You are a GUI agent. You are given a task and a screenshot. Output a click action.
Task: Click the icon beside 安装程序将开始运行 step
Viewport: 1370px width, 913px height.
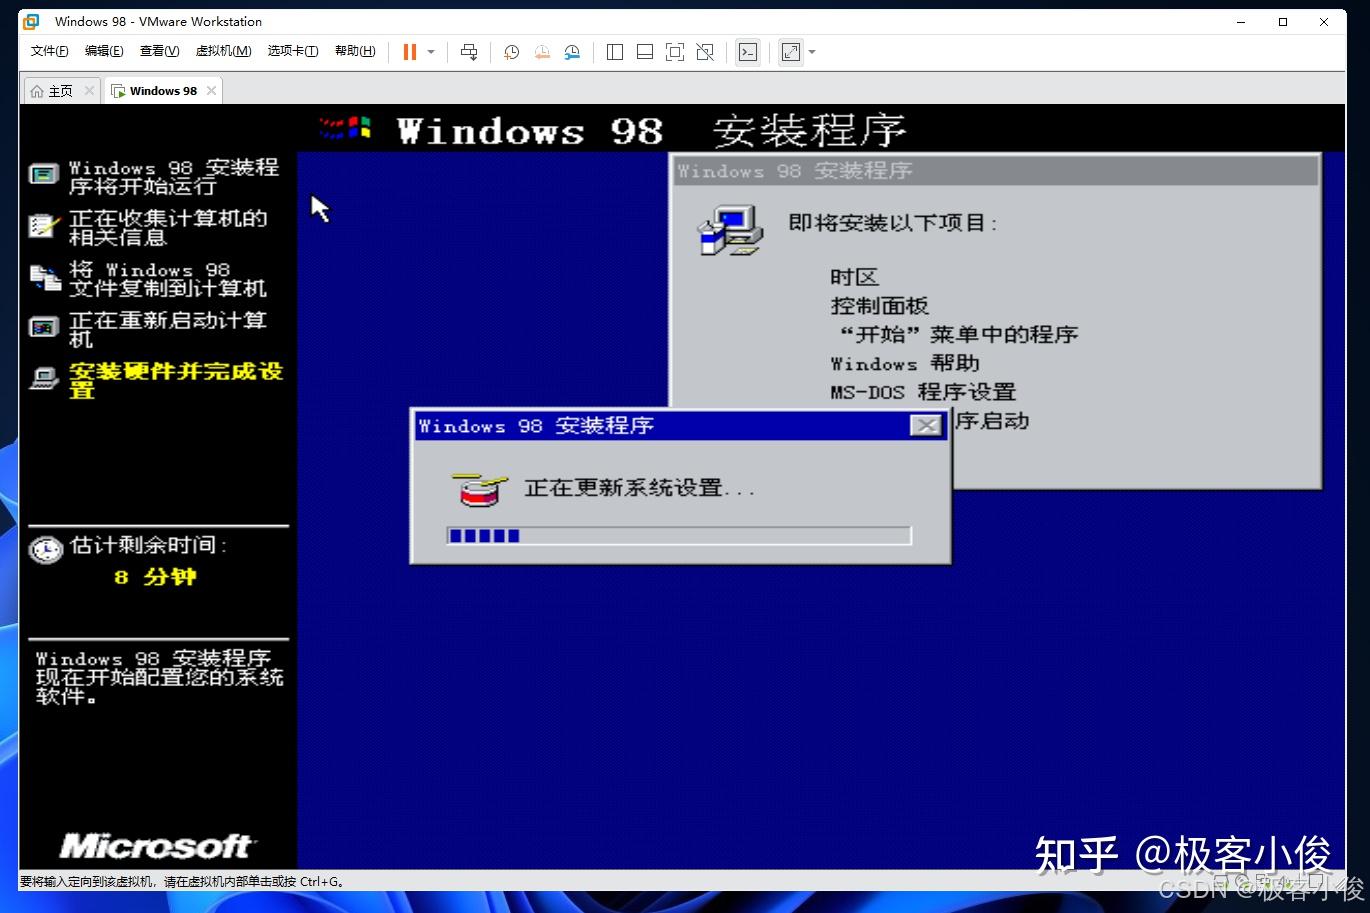pos(44,175)
